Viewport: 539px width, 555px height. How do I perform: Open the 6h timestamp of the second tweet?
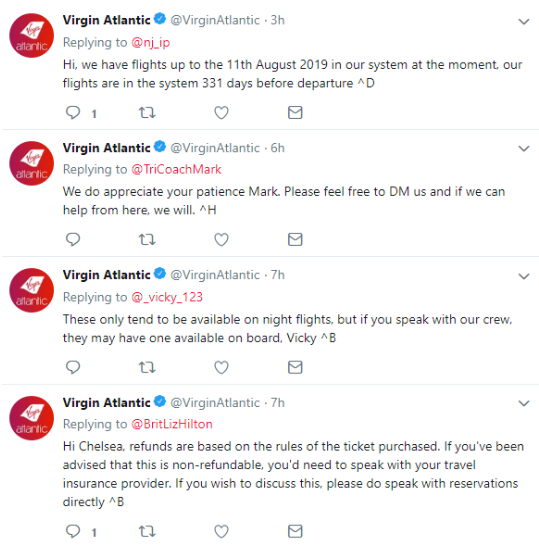[277, 148]
